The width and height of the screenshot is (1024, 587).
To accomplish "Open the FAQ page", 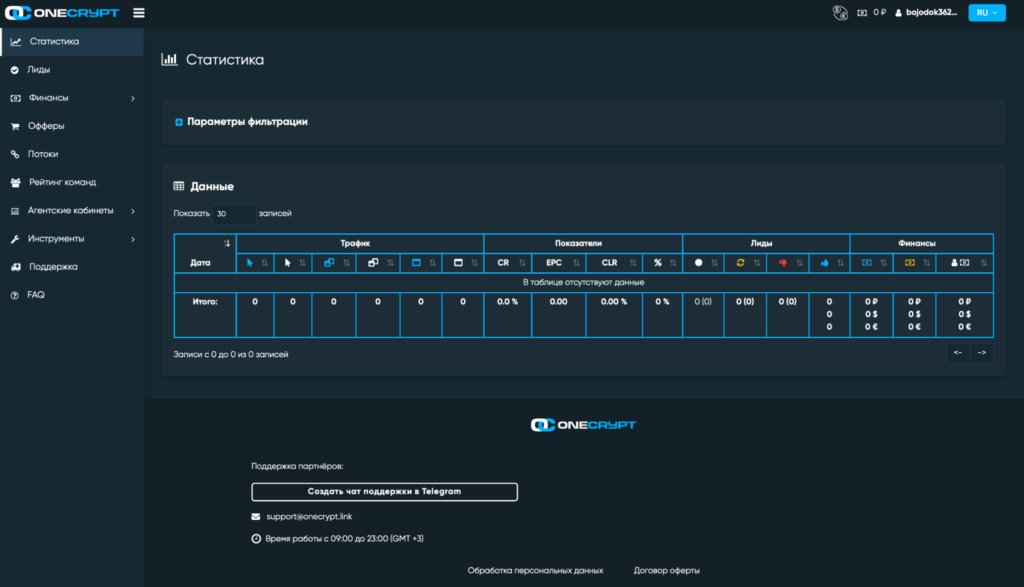I will tap(72, 294).
